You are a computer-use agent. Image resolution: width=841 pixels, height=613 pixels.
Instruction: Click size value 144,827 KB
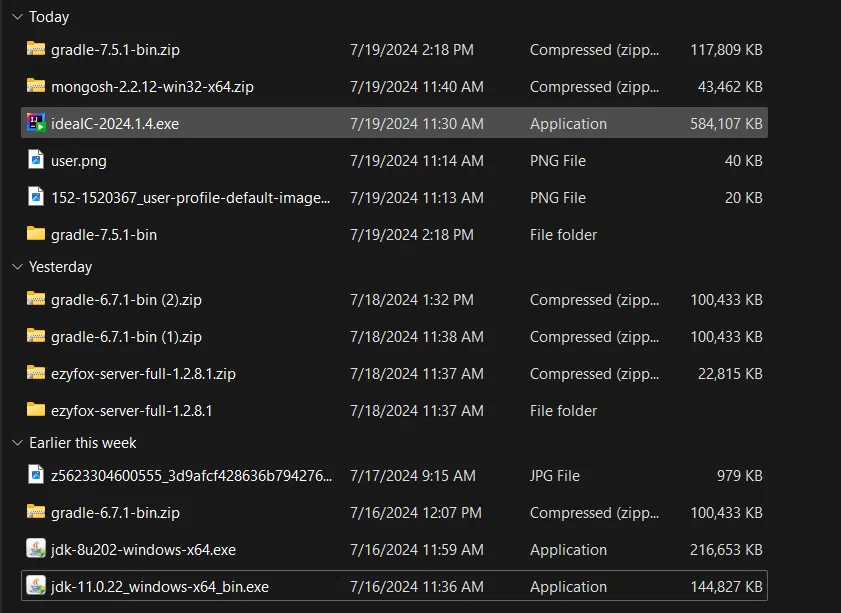tap(726, 587)
